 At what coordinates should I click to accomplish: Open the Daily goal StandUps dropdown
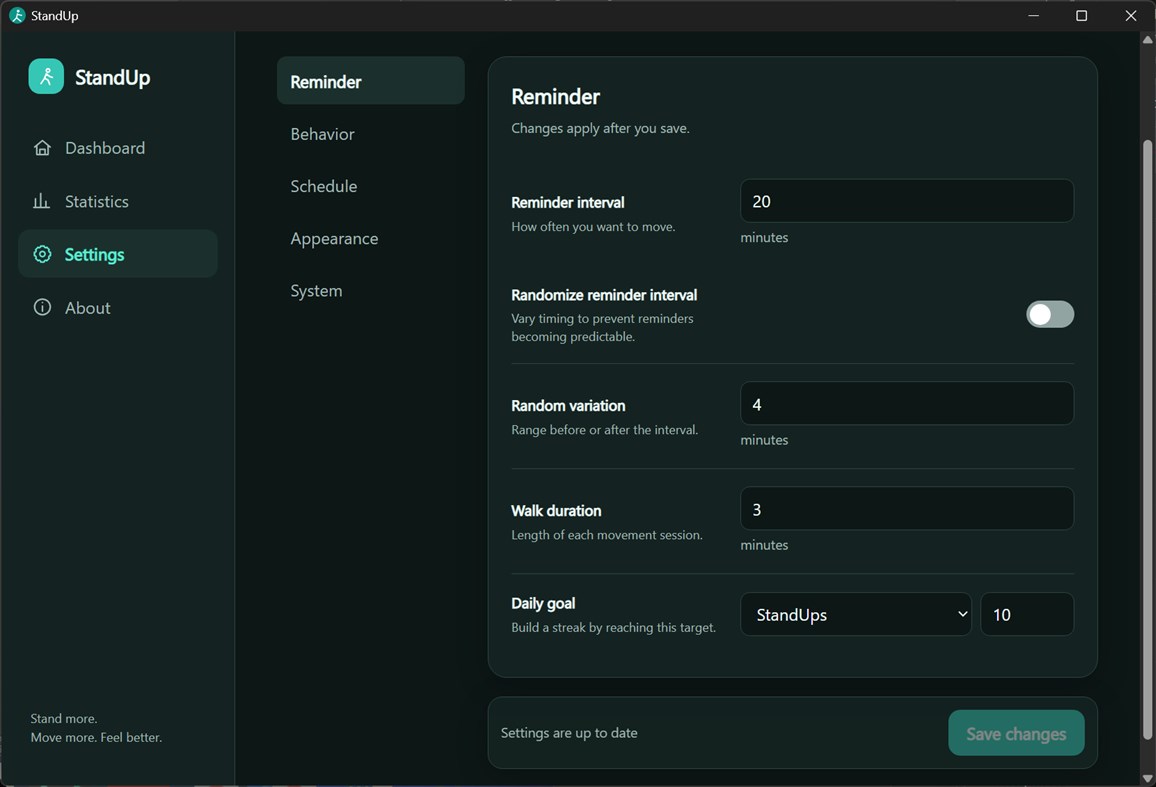point(855,614)
